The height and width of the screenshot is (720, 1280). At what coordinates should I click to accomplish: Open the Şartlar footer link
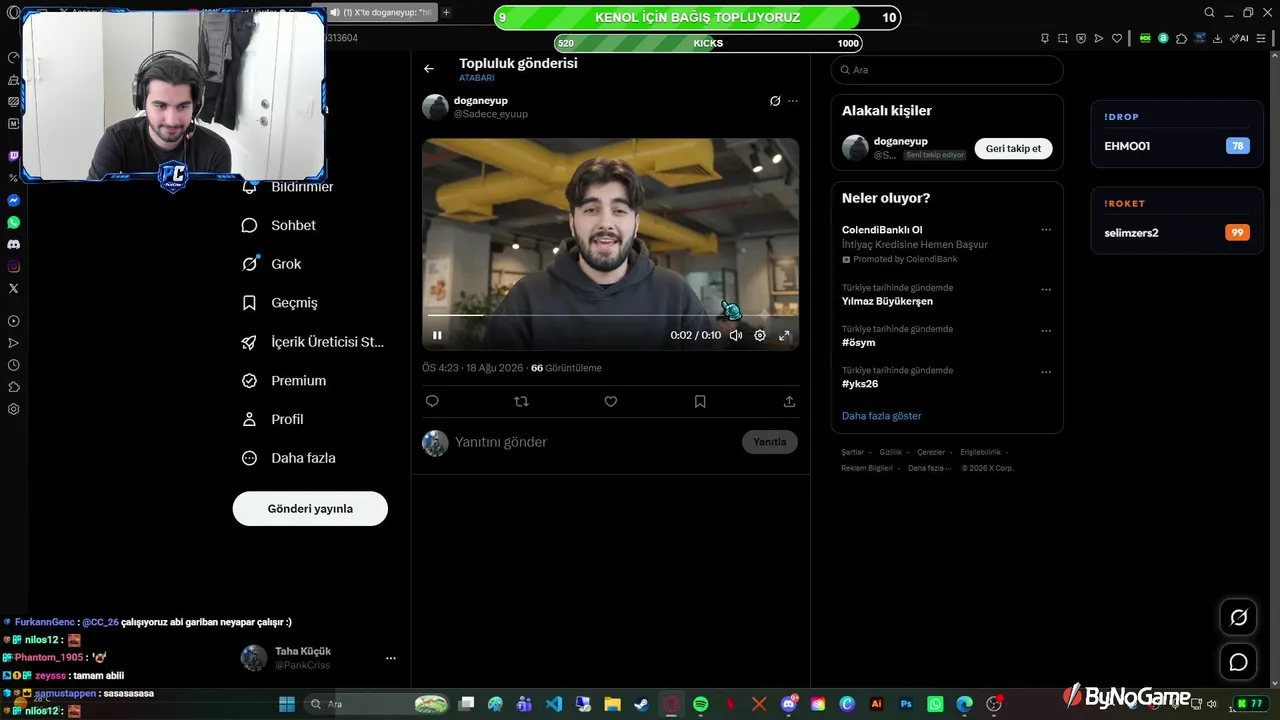tap(852, 453)
